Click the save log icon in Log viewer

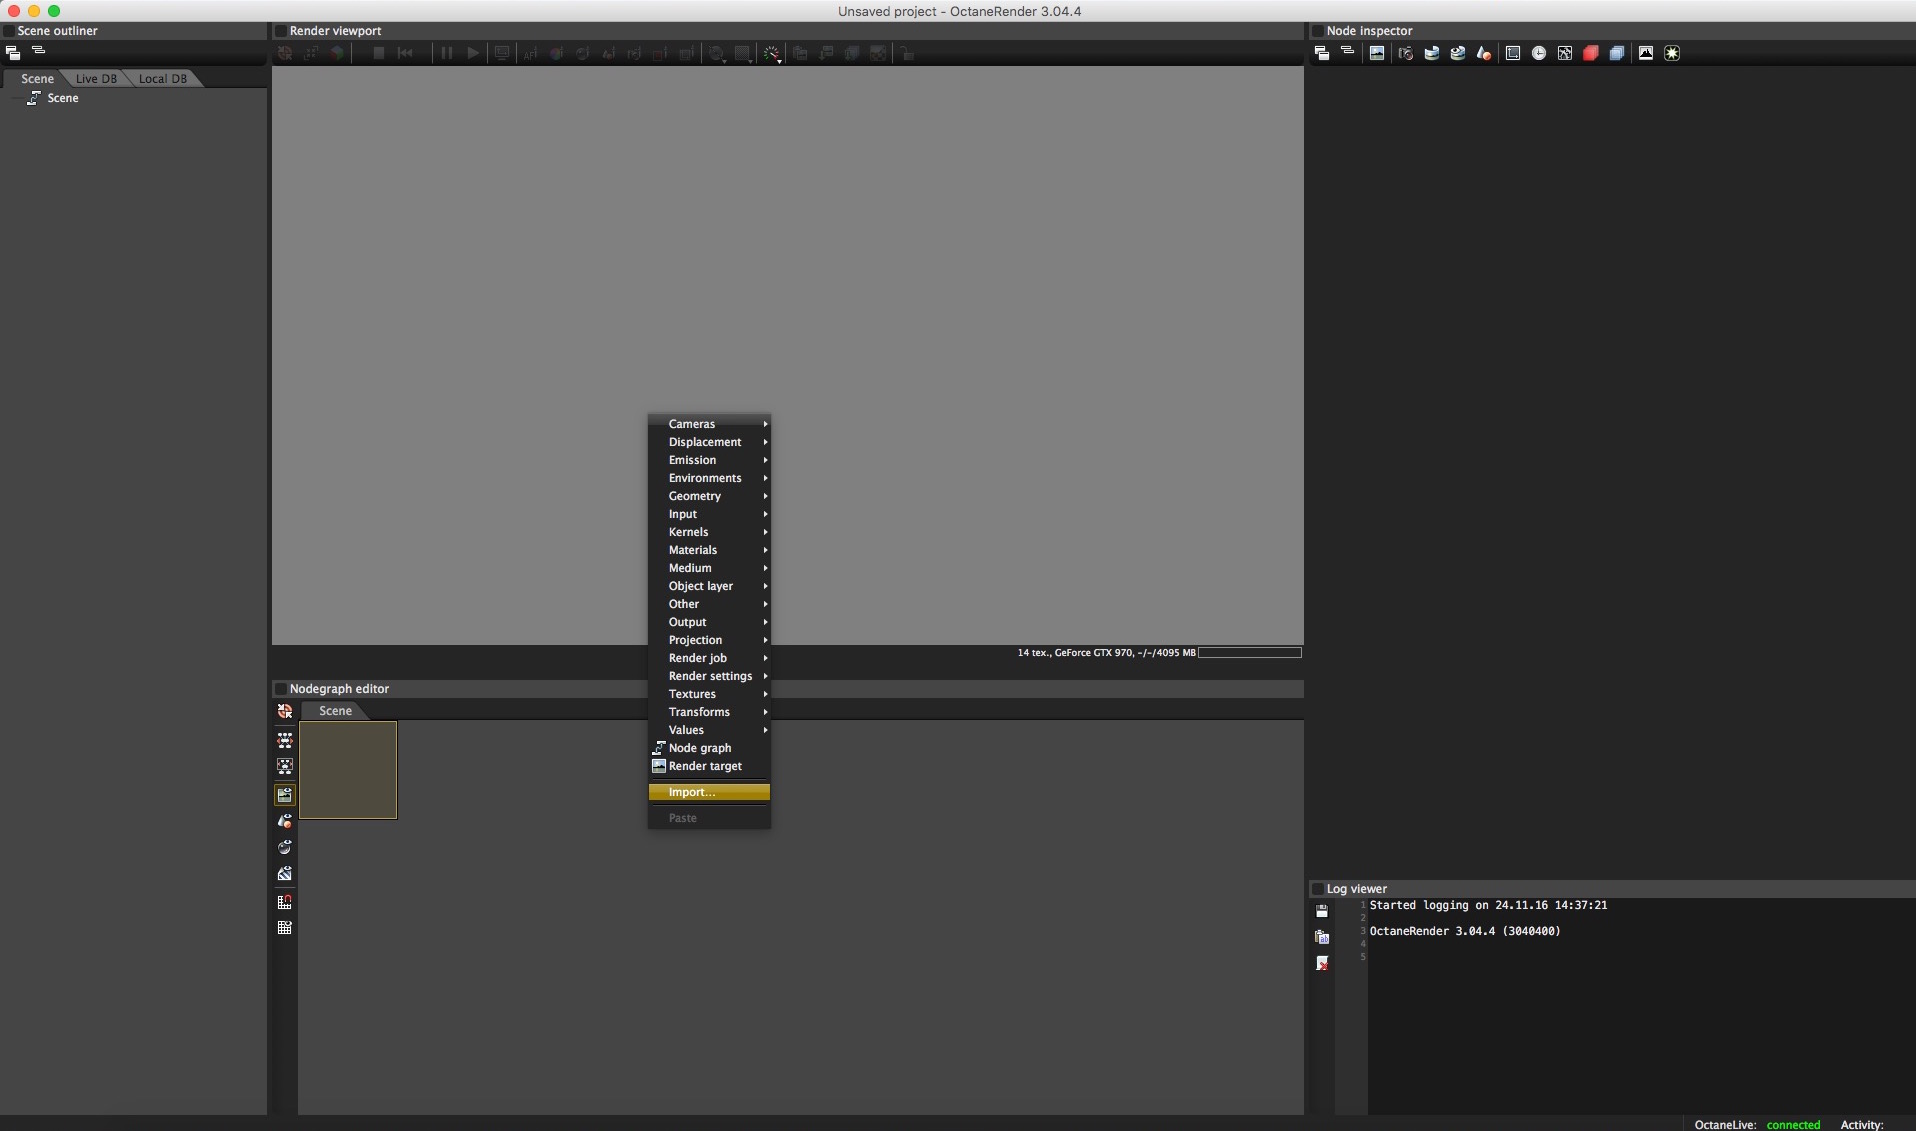1322,911
